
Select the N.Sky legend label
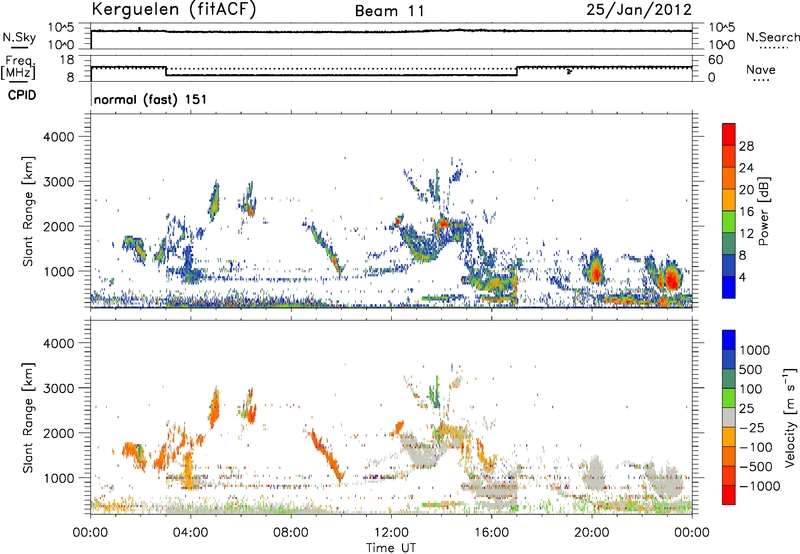click(x=19, y=37)
